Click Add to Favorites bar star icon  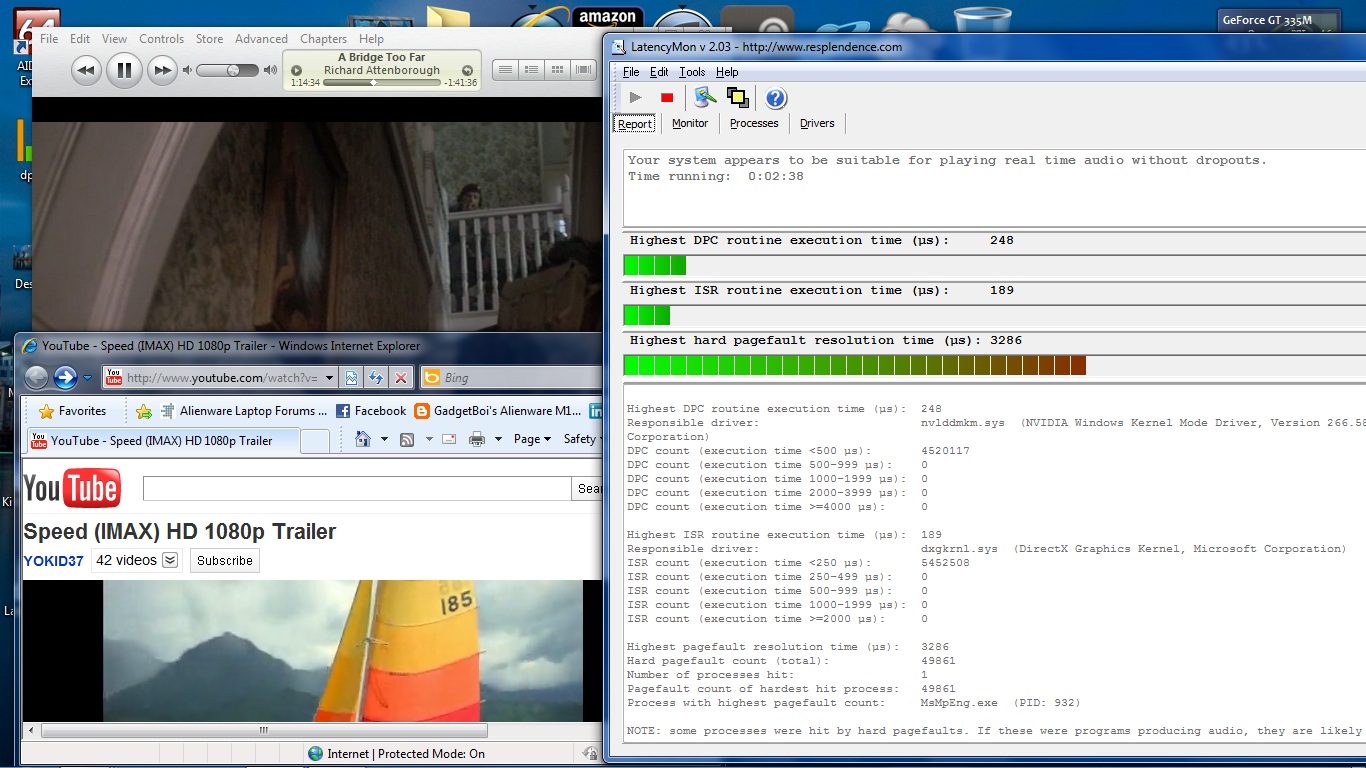pos(144,411)
